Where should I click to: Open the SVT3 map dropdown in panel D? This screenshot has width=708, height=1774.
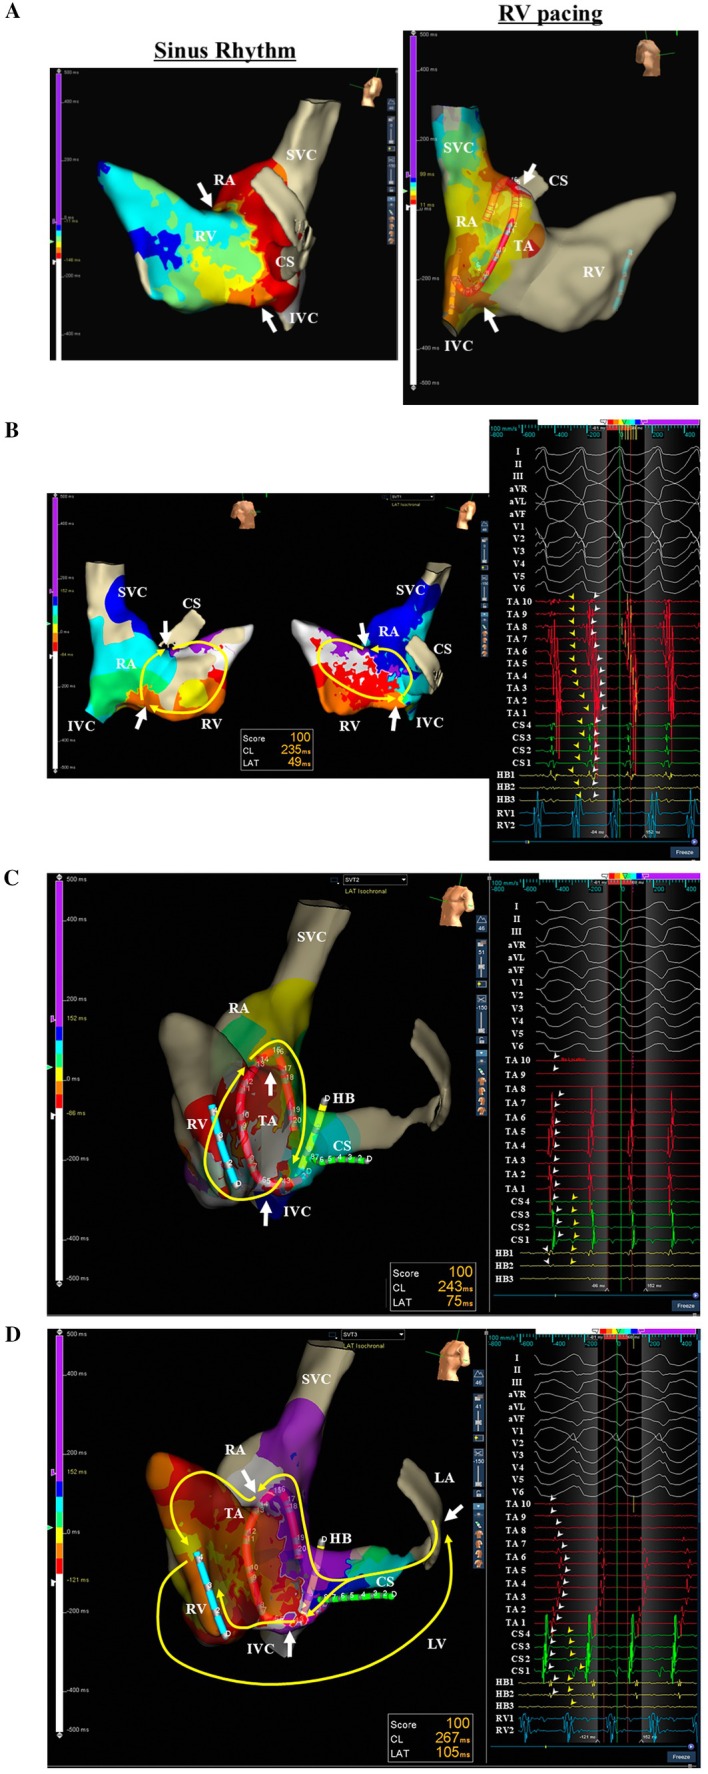click(x=373, y=1334)
